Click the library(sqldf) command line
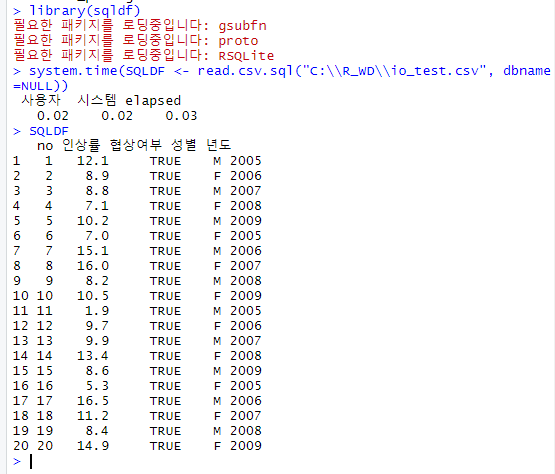This screenshot has height=474, width=555. click(77, 11)
